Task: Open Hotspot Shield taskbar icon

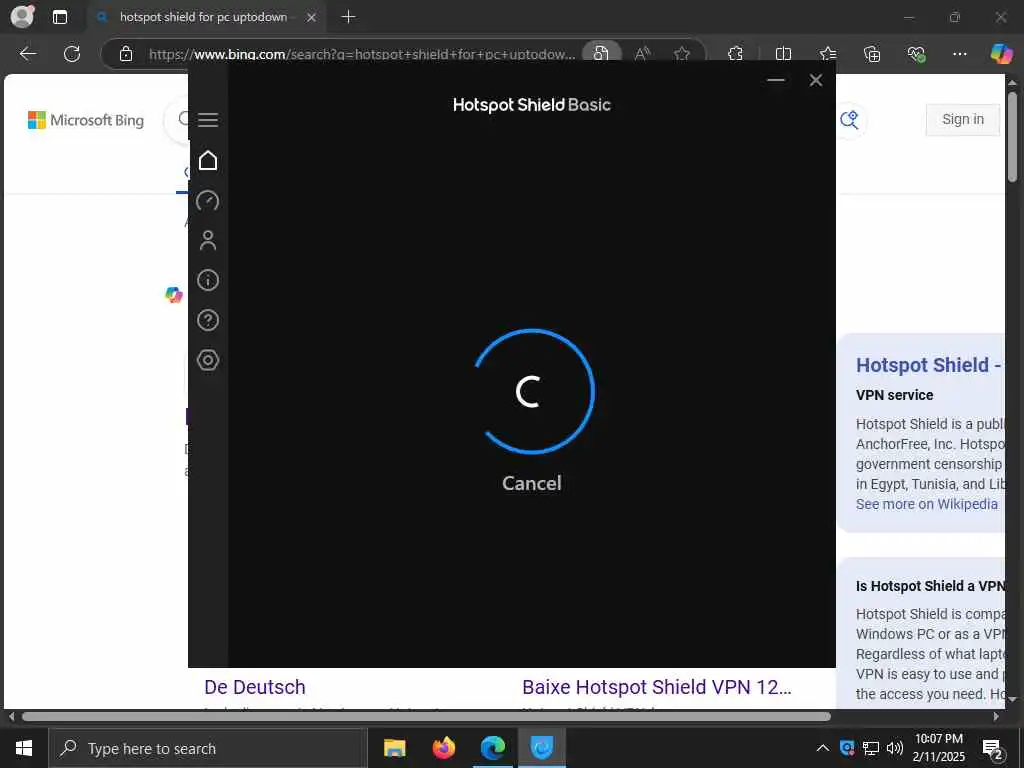Action: click(x=541, y=748)
